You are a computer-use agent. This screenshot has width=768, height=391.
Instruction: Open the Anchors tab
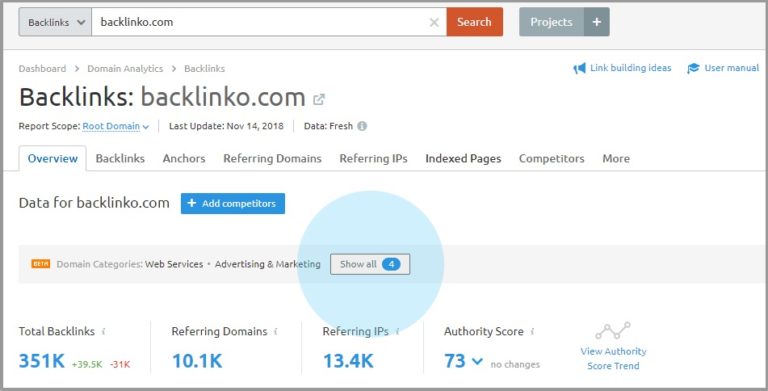[184, 159]
